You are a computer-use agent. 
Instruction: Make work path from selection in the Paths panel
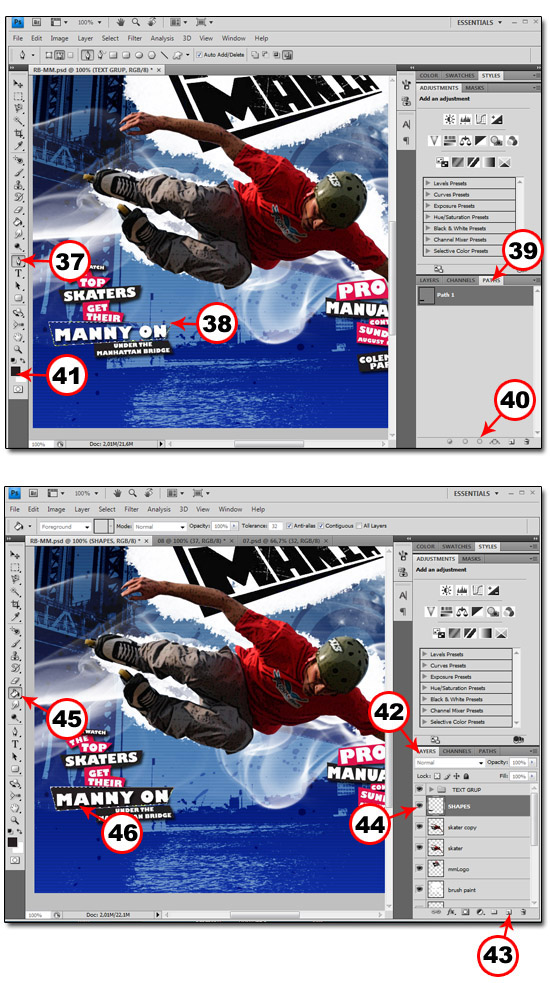tap(495, 441)
